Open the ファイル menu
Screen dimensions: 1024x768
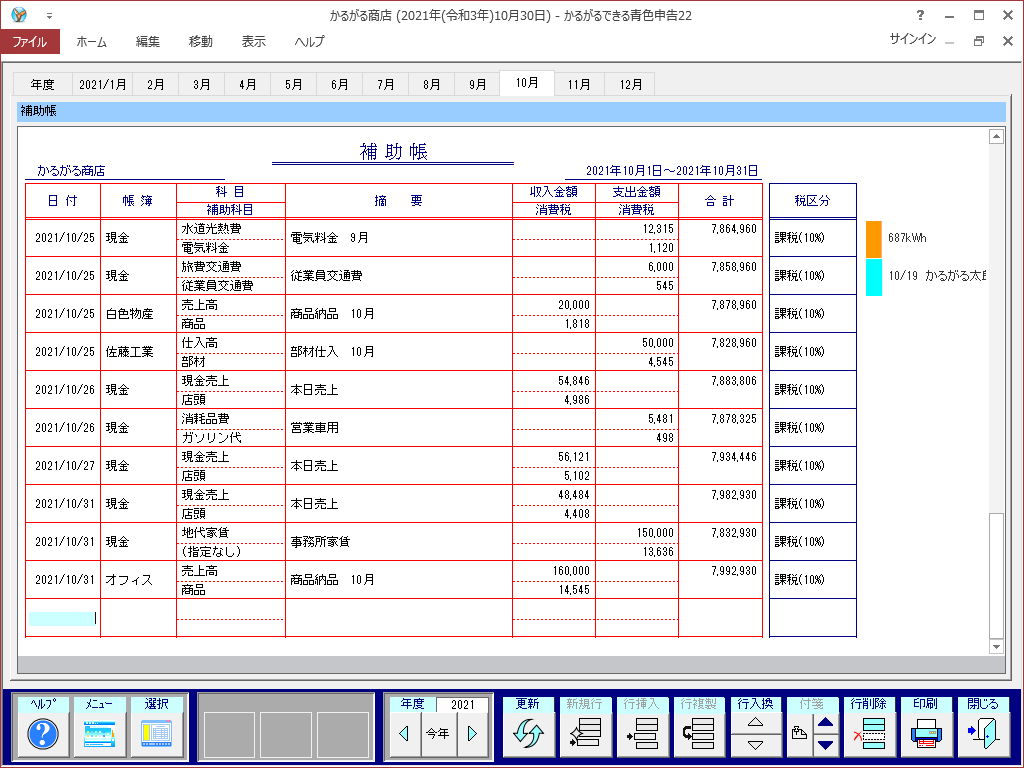[30, 42]
